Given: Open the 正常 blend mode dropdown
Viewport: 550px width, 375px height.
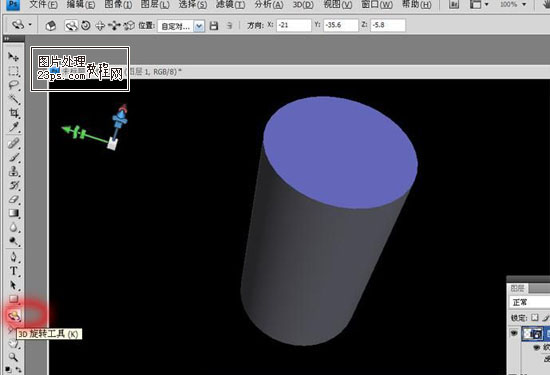Looking at the screenshot, I should pos(529,302).
